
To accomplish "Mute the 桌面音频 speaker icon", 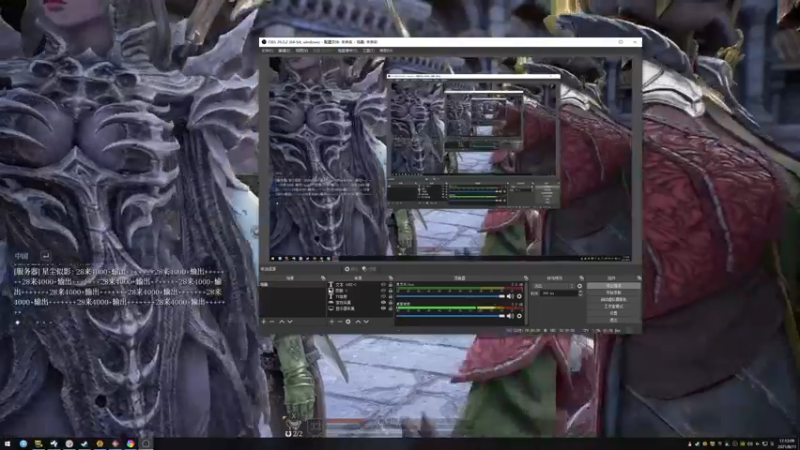I will (510, 316).
